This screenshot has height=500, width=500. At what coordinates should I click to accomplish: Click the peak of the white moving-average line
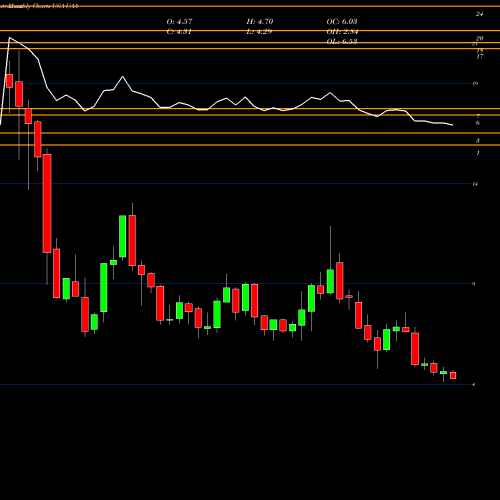[9, 38]
